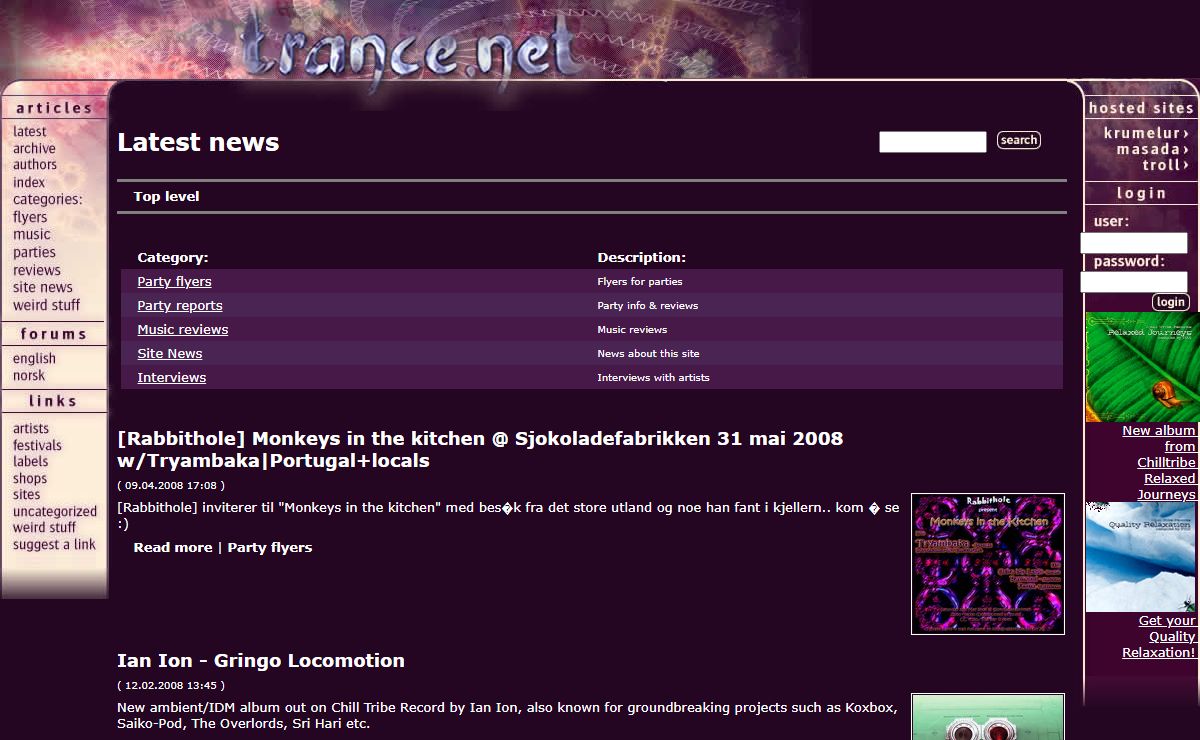This screenshot has width=1200, height=740.
Task: Open Party flyers category
Action: (x=174, y=281)
